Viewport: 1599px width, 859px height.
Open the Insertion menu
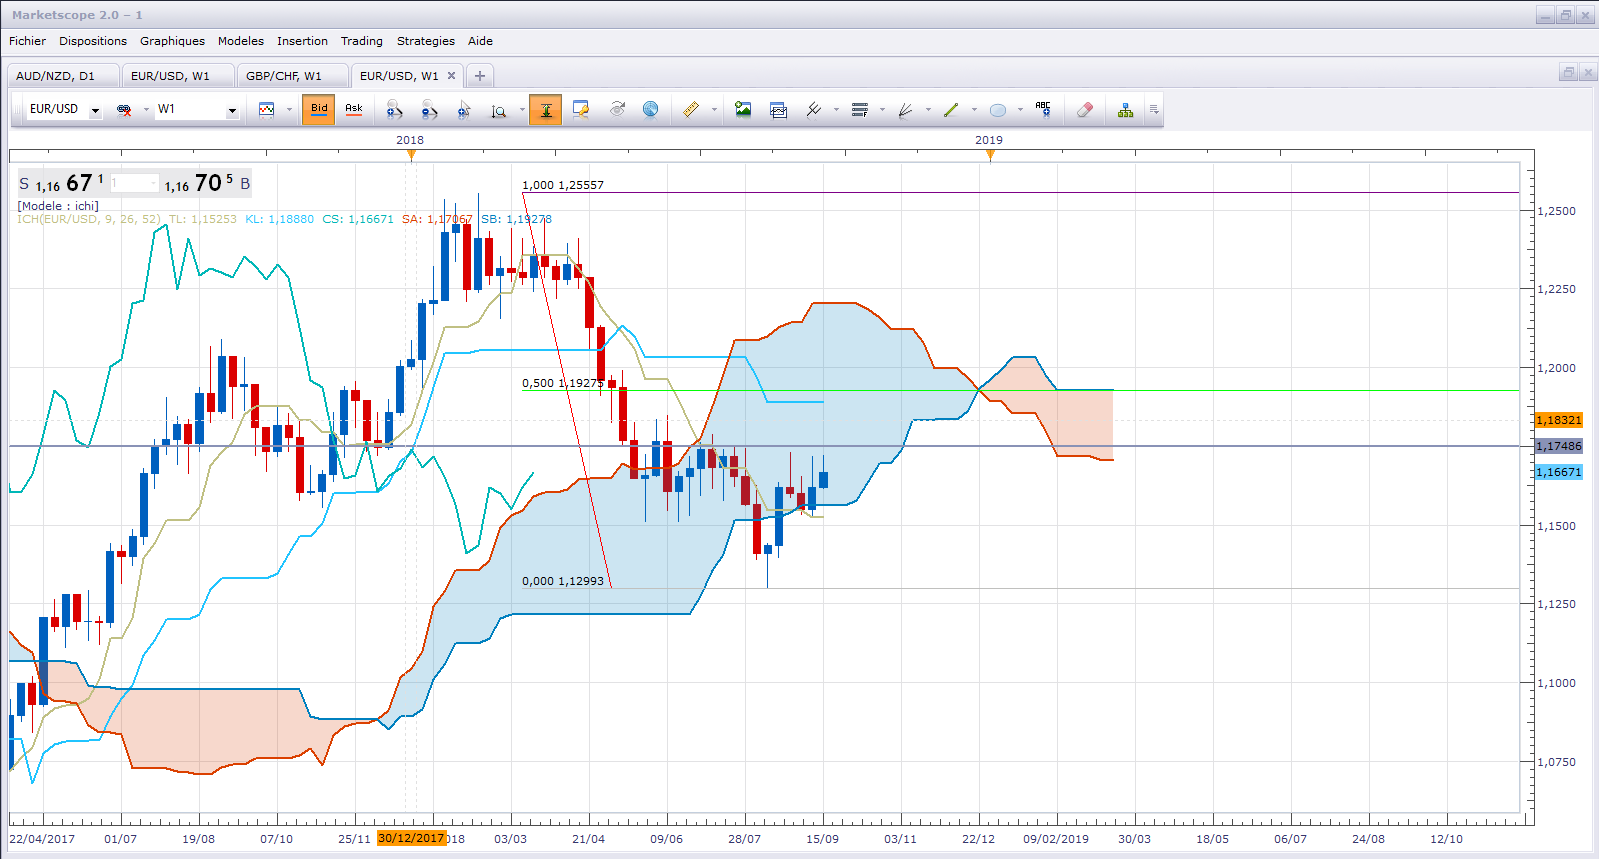coord(302,41)
